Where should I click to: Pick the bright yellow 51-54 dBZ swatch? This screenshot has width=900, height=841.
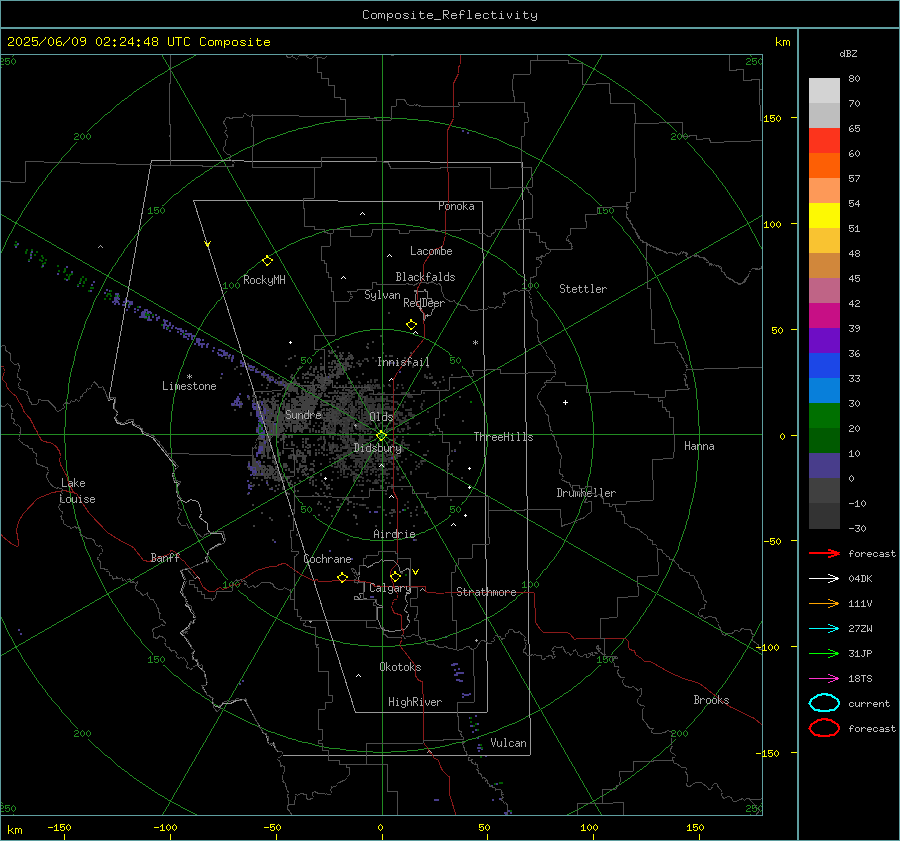click(824, 216)
